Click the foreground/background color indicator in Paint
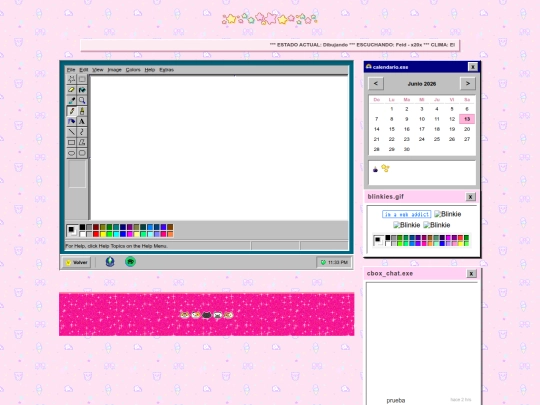The width and height of the screenshot is (540, 405). coord(72,230)
